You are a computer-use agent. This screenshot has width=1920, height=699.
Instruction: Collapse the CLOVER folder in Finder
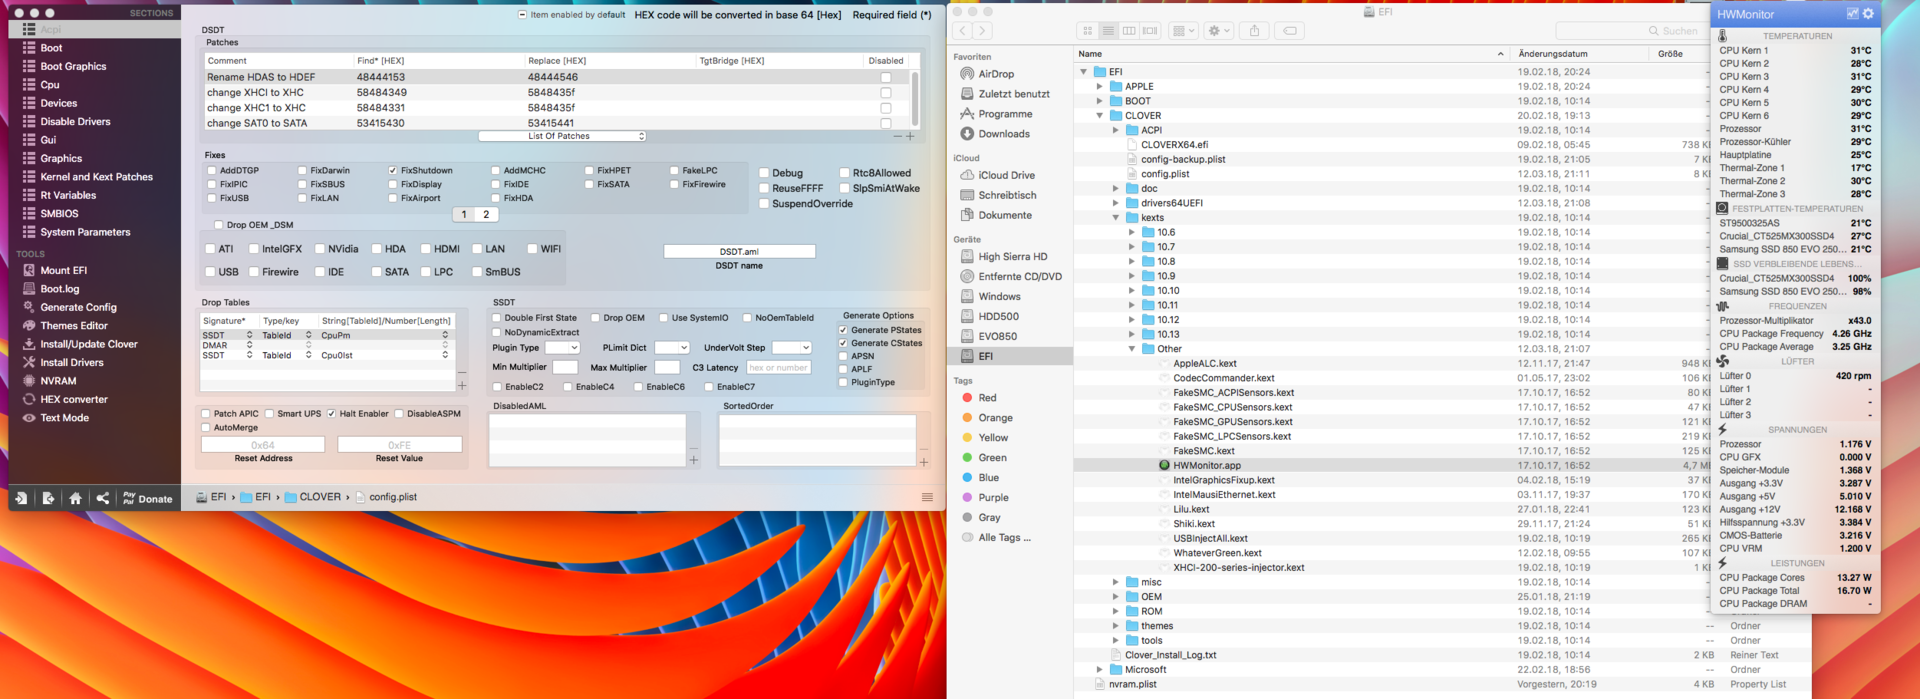[x=1099, y=116]
